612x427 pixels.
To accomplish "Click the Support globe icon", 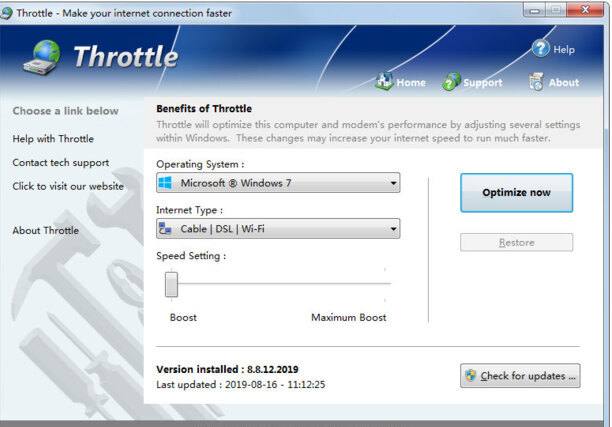I will [x=451, y=82].
